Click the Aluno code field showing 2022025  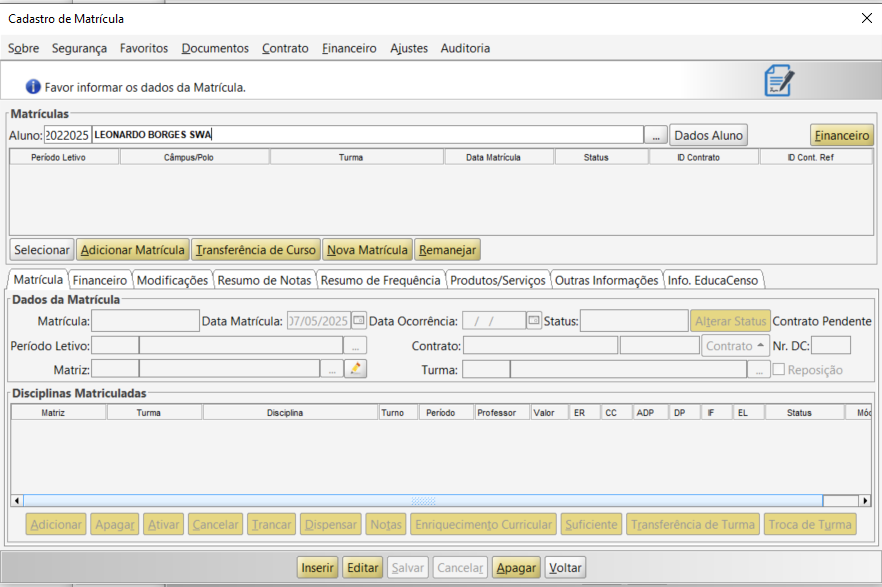pos(67,135)
